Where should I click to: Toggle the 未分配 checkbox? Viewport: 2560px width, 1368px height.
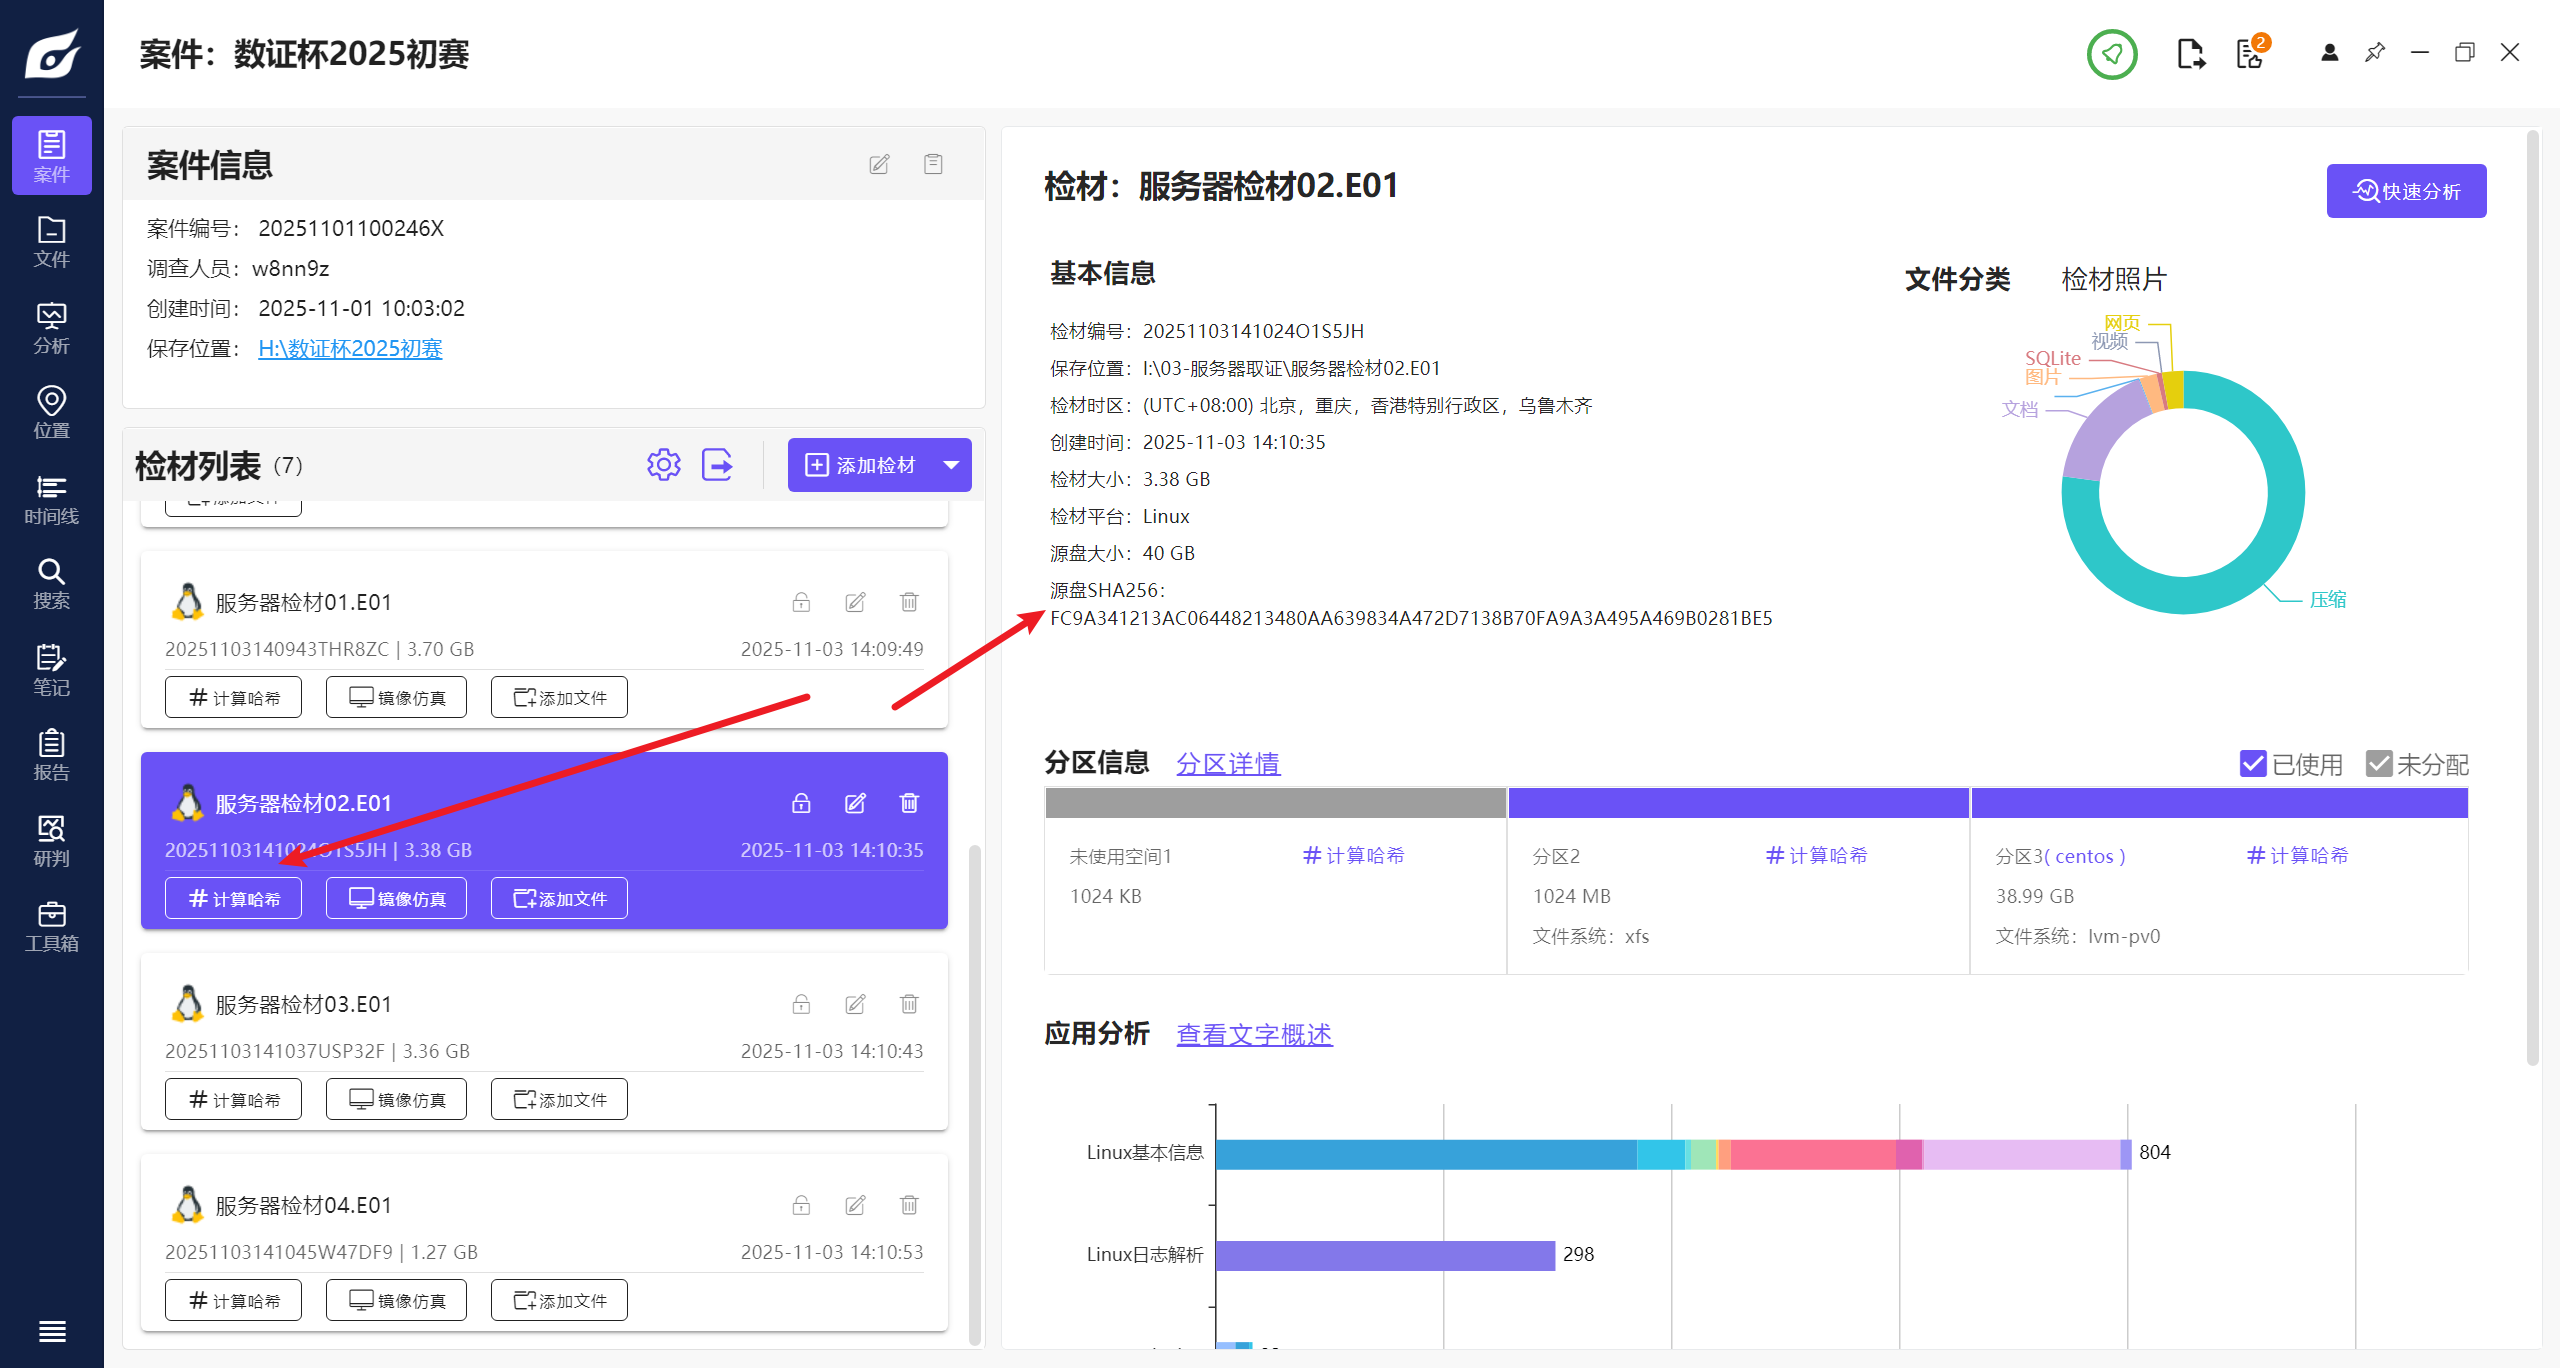pos(2378,764)
